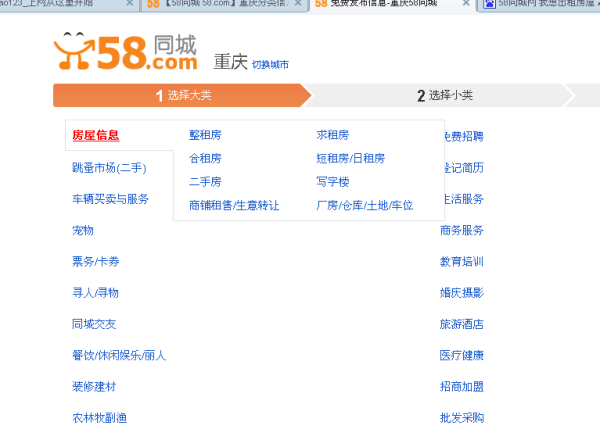
Task: Choose 写字楼 subcategory
Action: [333, 182]
